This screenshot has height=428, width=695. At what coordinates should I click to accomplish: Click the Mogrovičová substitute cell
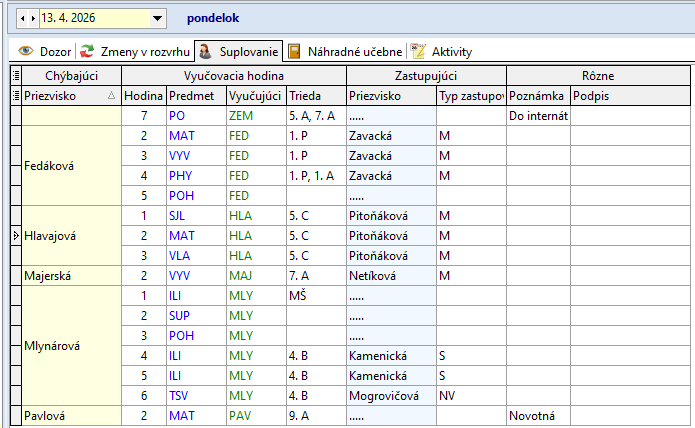[x=390, y=395]
